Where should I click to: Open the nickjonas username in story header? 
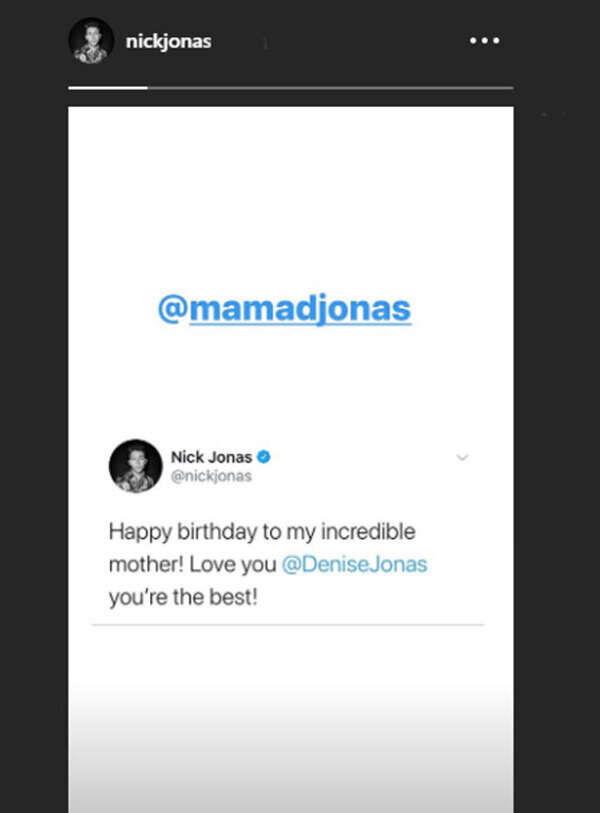[x=168, y=42]
